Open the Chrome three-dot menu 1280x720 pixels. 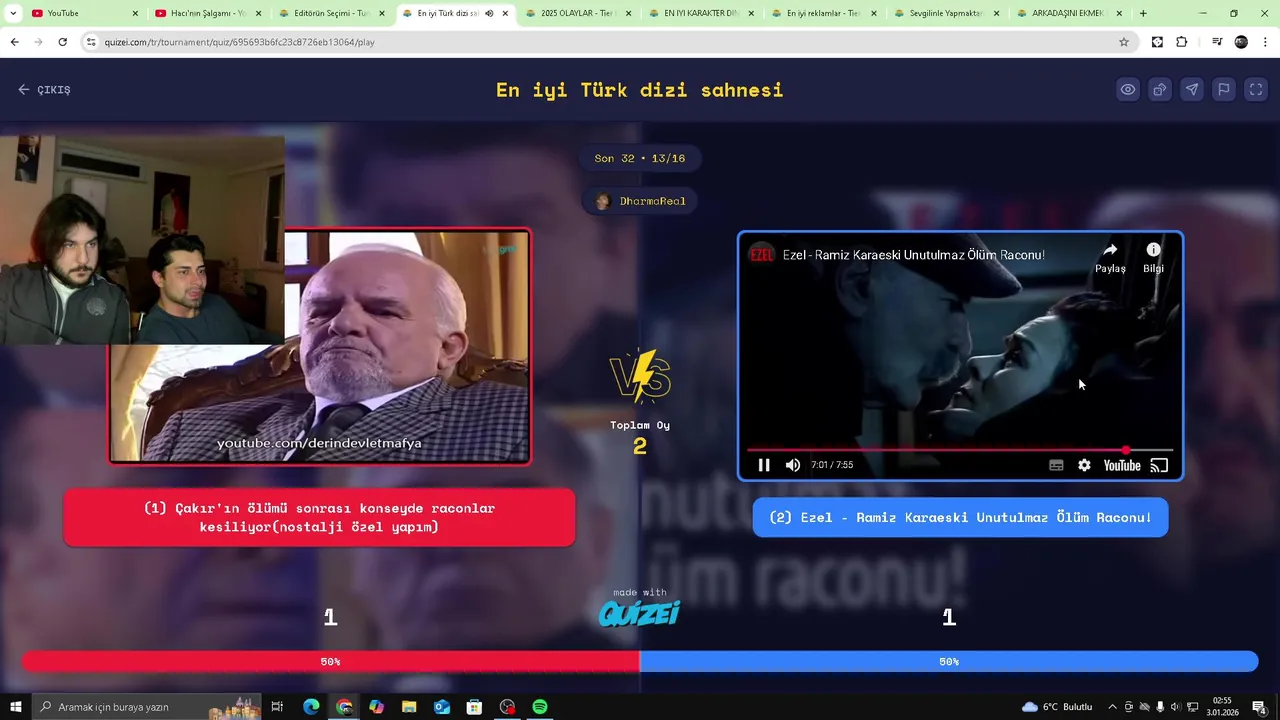tap(1265, 42)
